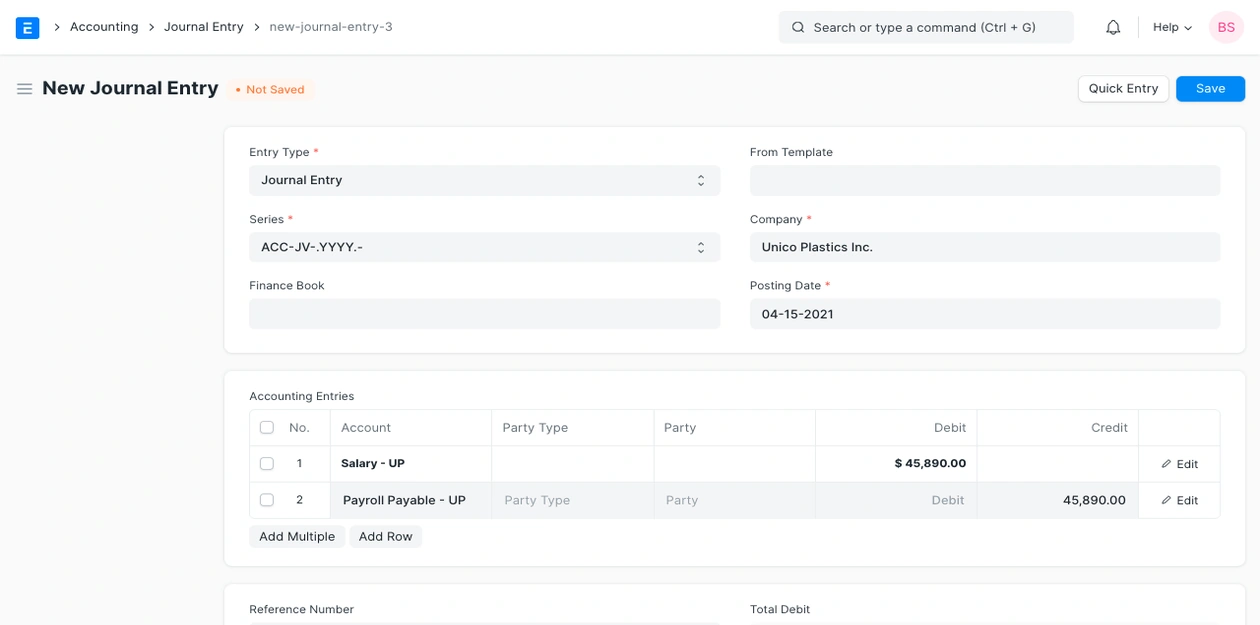Image resolution: width=1260 pixels, height=625 pixels.
Task: Check the row 2 Payroll Payable checkbox
Action: click(x=267, y=500)
